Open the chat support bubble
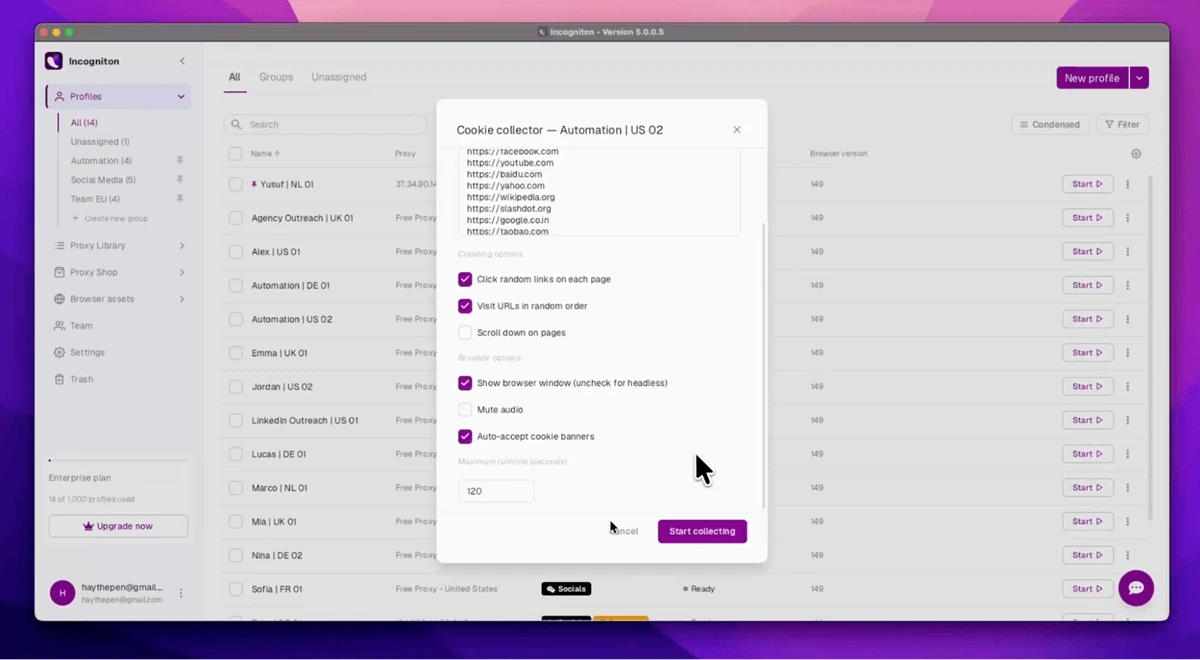Screen dimensions: 1200x660 pos(1136,588)
